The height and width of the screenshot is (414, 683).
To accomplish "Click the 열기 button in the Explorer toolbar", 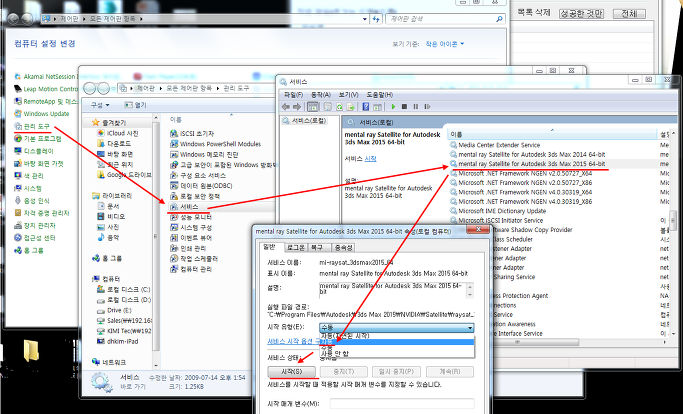I will (x=135, y=105).
